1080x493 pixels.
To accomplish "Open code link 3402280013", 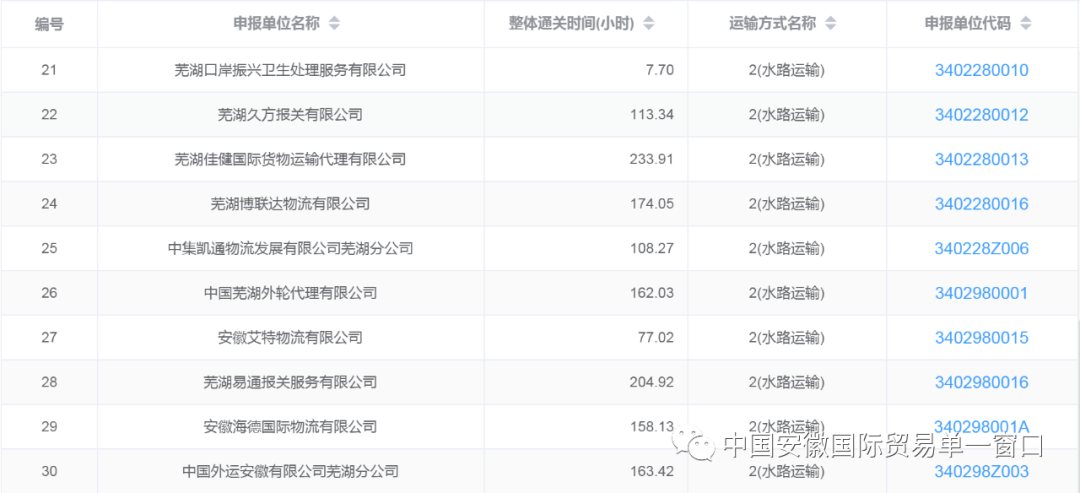I will [x=982, y=160].
